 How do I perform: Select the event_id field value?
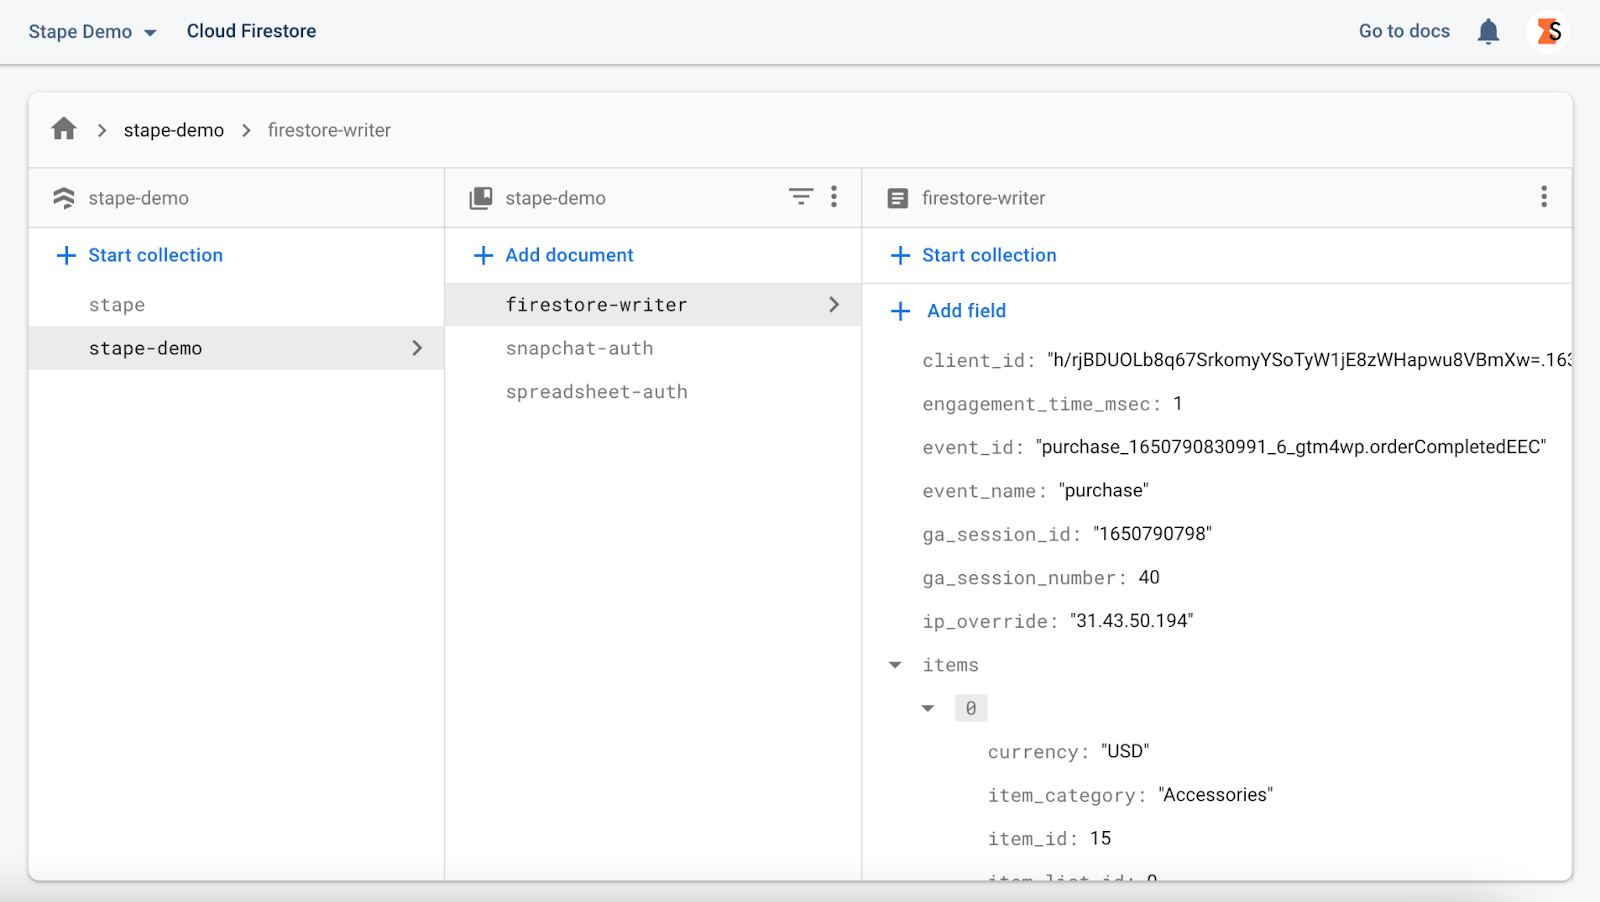pos(1291,447)
